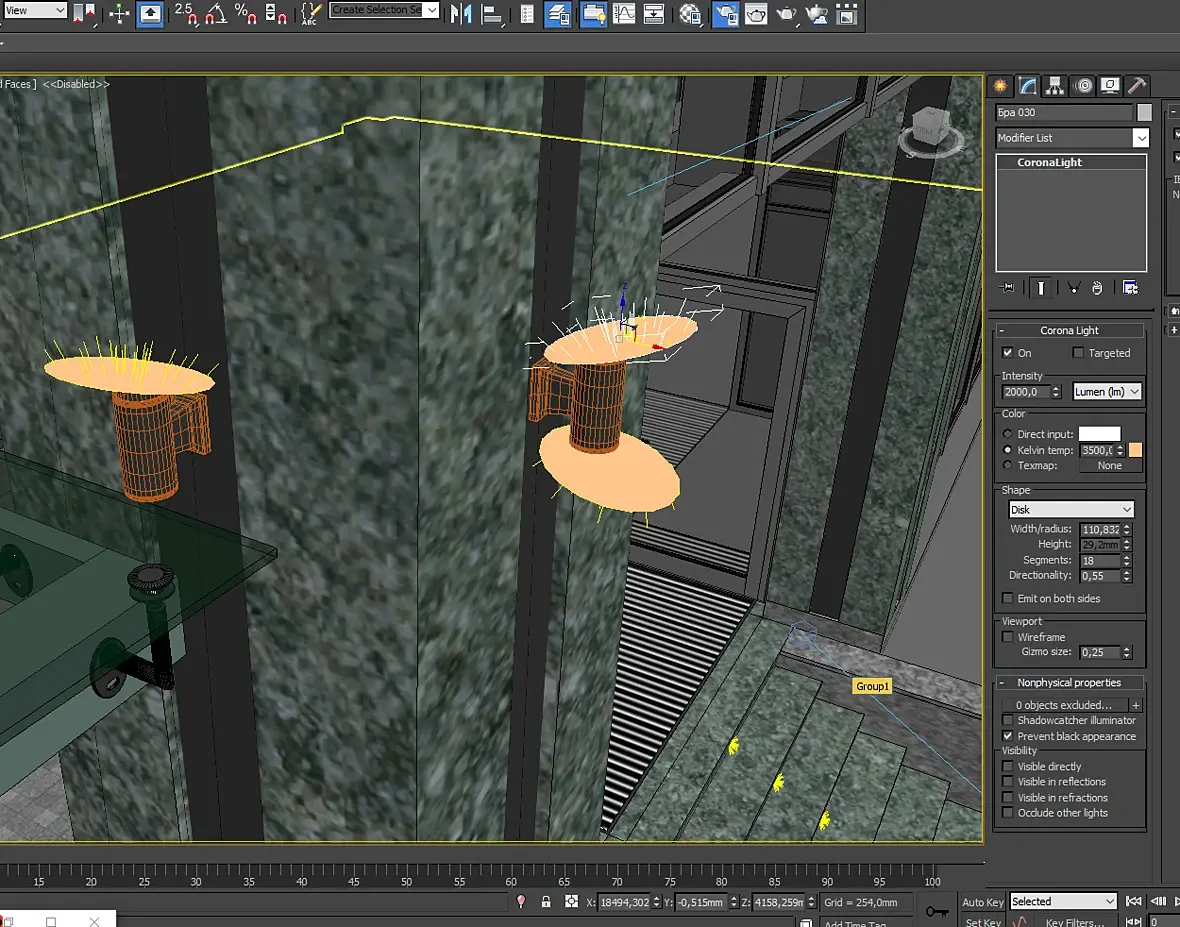
Task: Click the Auto Key button
Action: pyautogui.click(x=982, y=902)
